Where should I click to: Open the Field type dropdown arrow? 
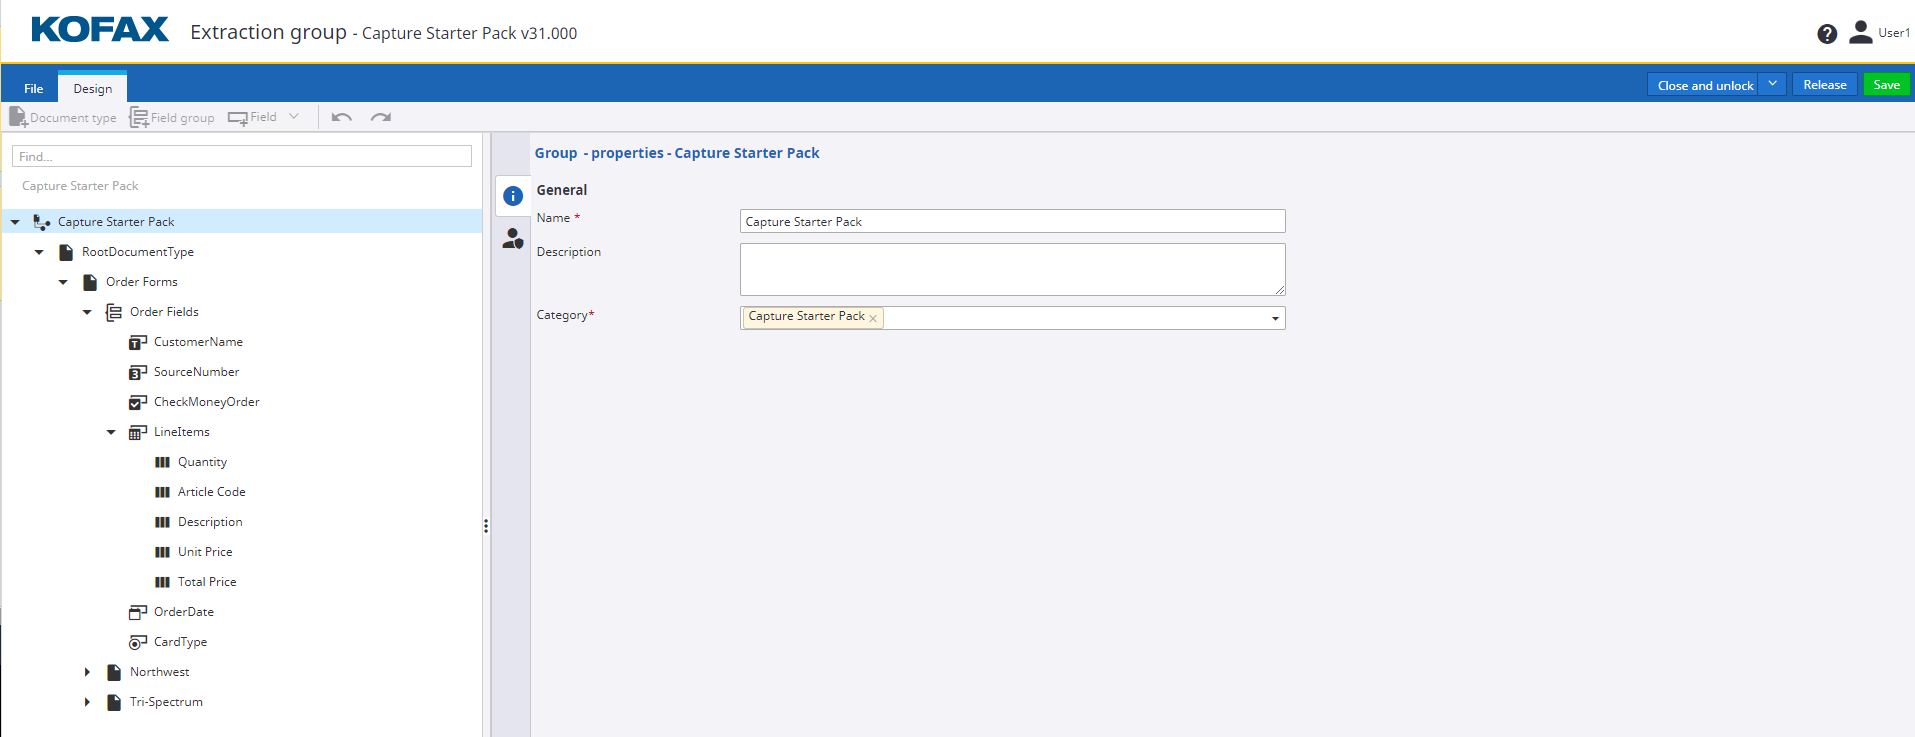click(x=294, y=117)
